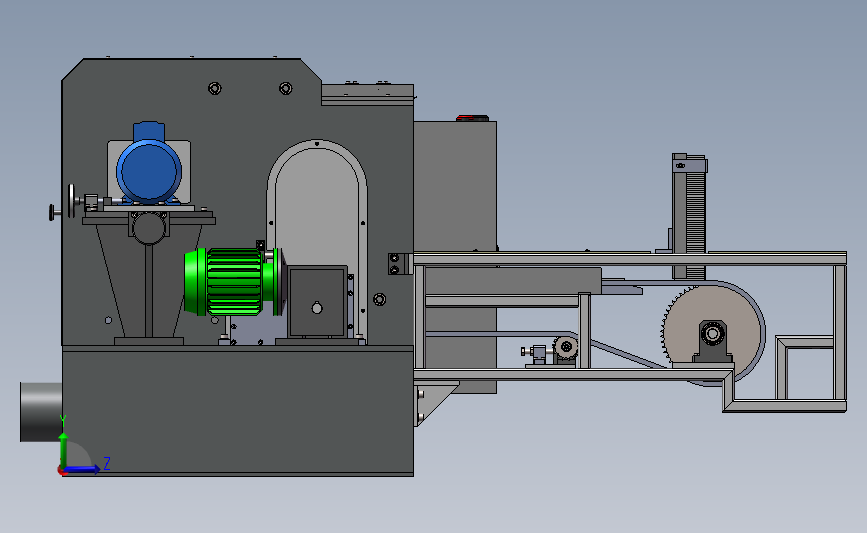Select the hinge block with two bolts
Image resolution: width=867 pixels, height=533 pixels.
pyautogui.click(x=398, y=264)
